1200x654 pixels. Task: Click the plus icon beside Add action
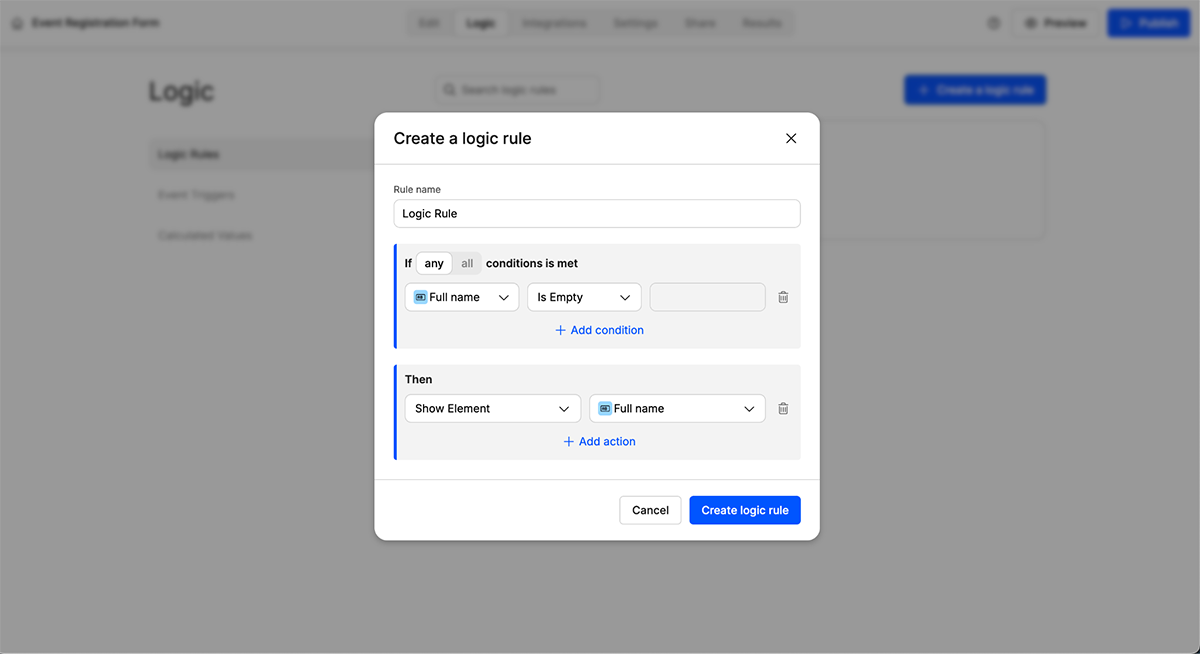tap(568, 442)
